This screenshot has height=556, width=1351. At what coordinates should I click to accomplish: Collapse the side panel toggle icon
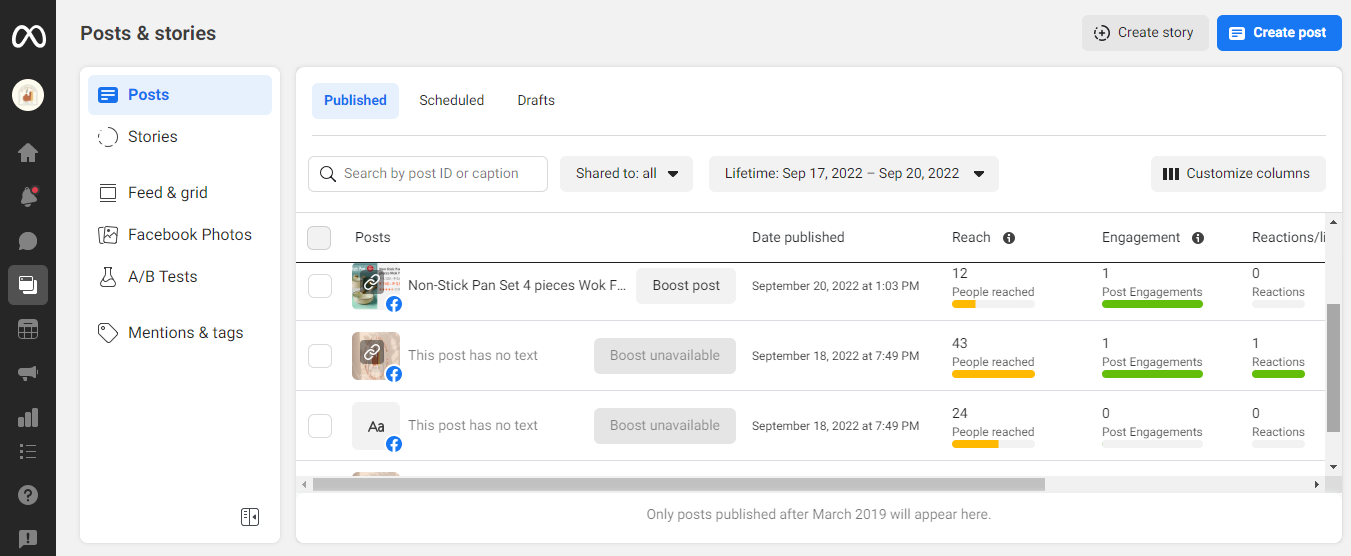[250, 516]
